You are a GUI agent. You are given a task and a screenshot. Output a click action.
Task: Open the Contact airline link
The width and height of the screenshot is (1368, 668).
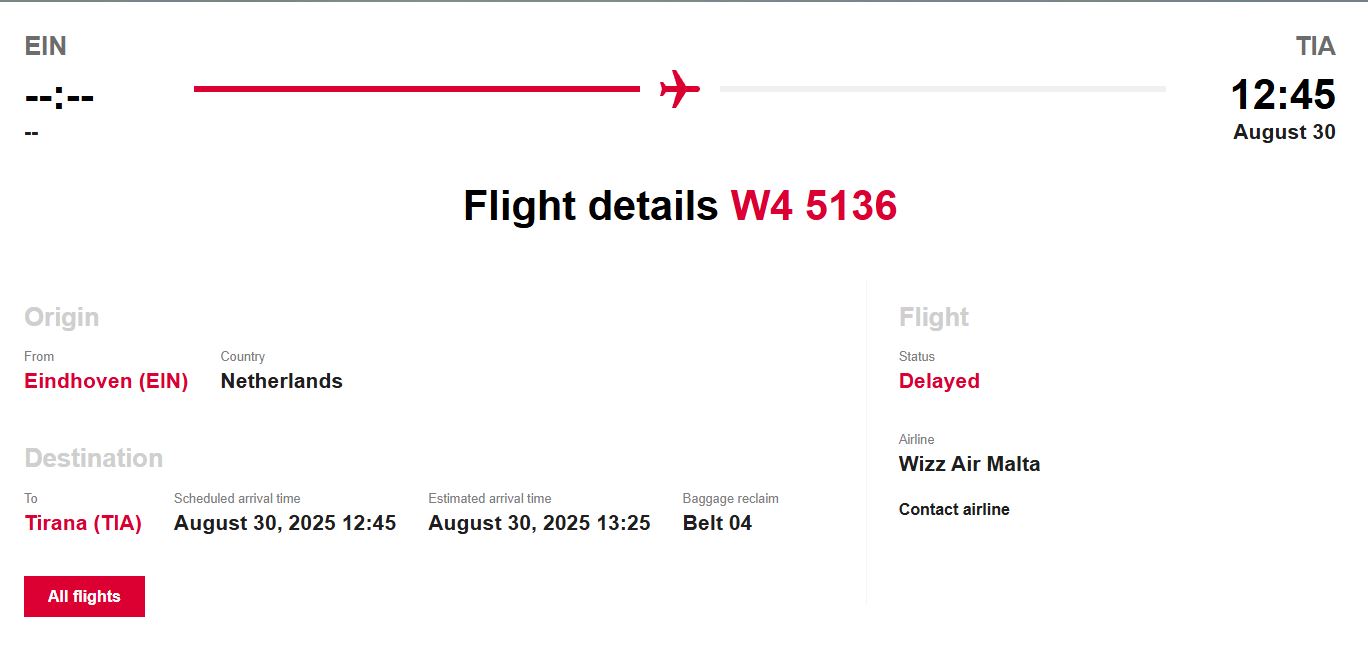954,509
